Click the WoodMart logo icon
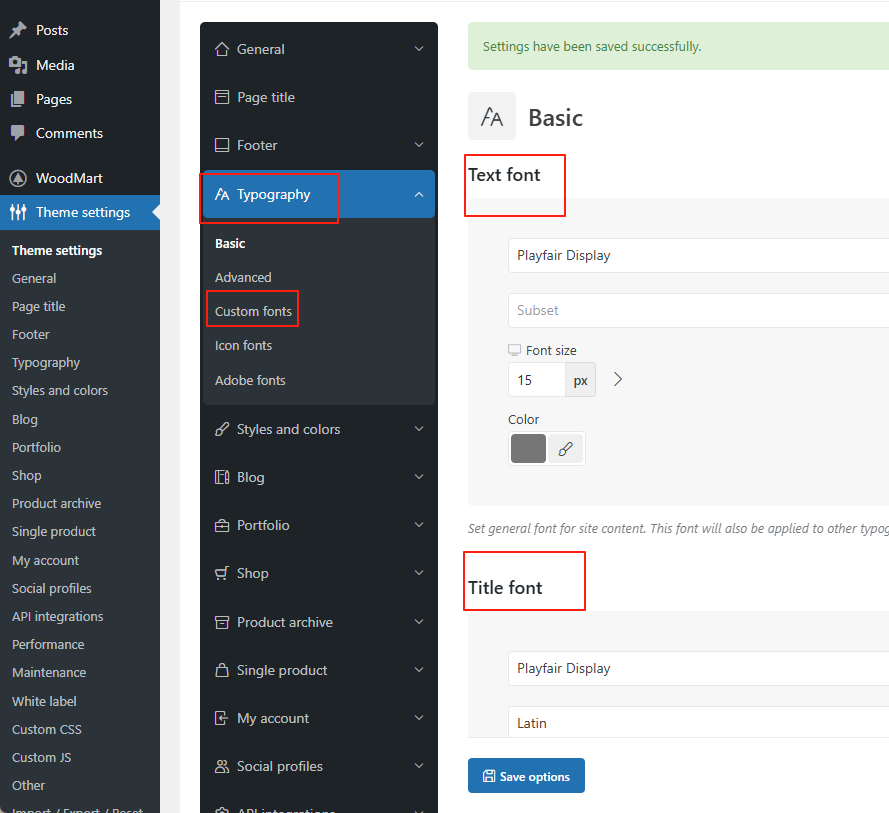Image resolution: width=889 pixels, height=813 pixels. (x=18, y=178)
